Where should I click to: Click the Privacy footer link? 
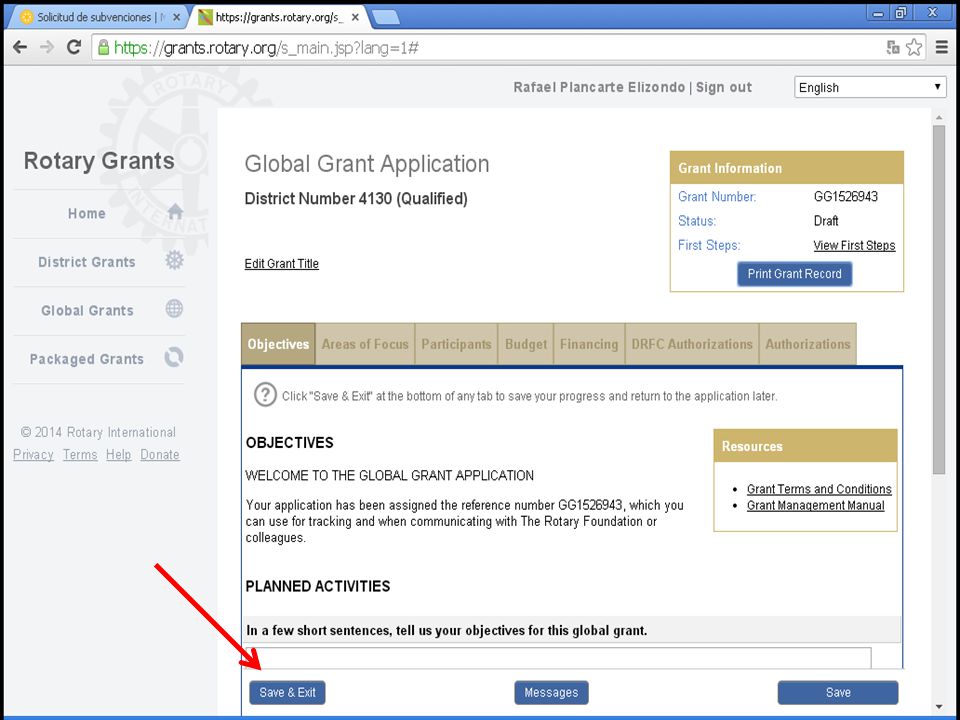click(x=33, y=455)
